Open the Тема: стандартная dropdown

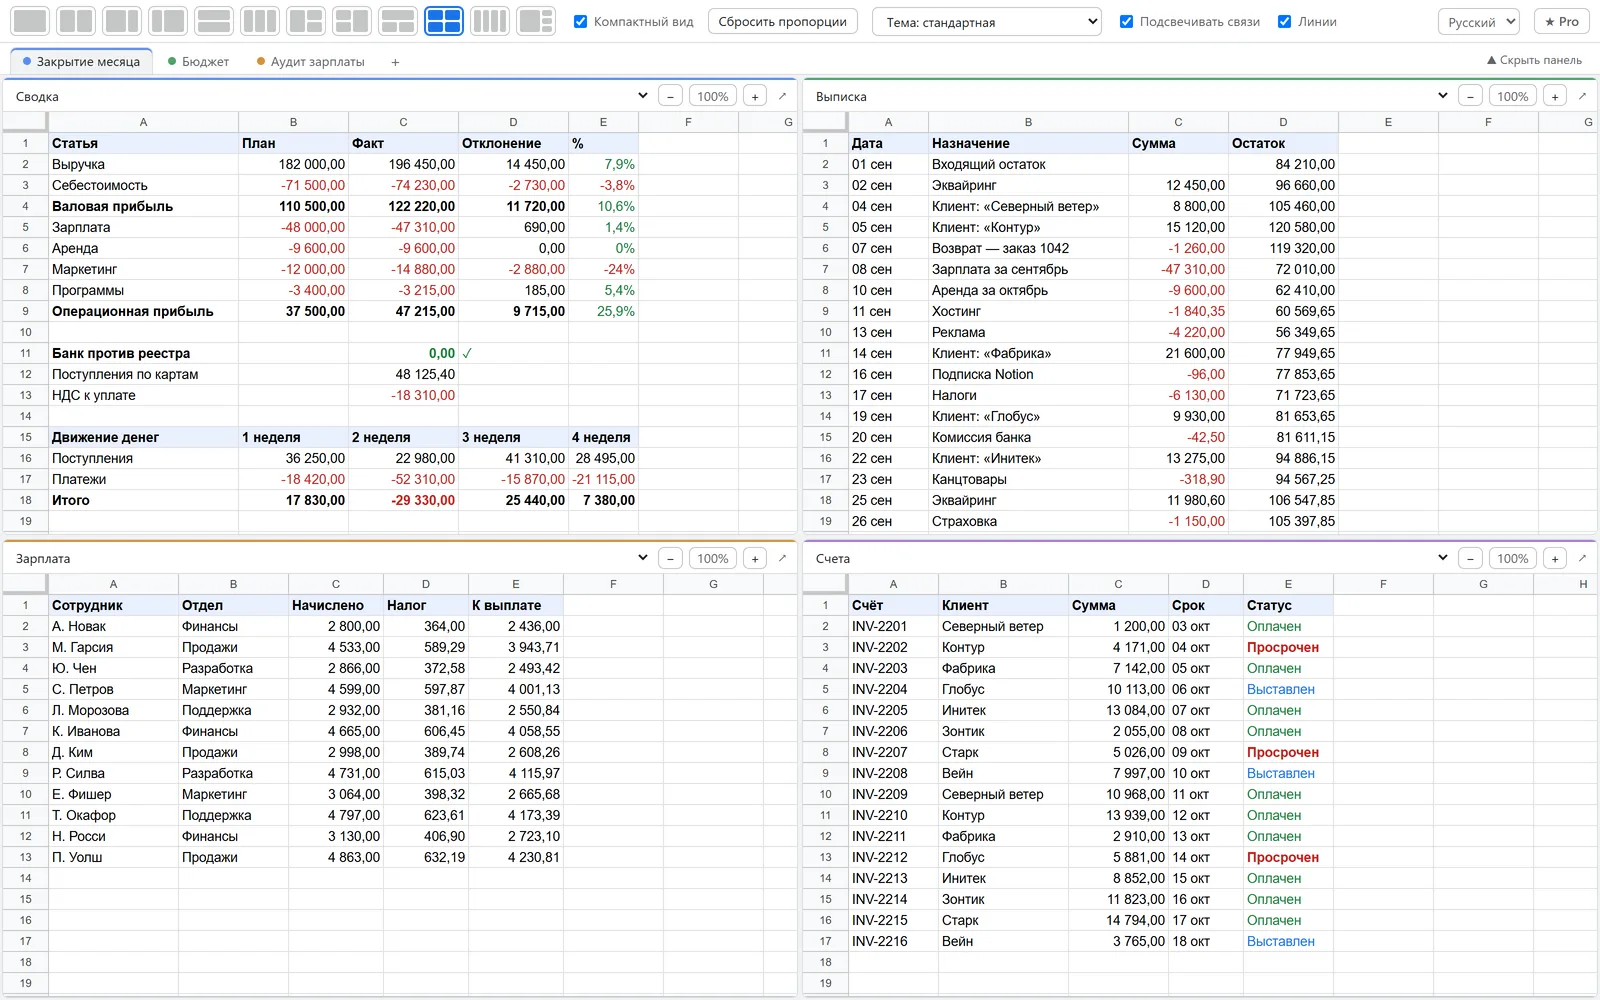click(x=987, y=22)
